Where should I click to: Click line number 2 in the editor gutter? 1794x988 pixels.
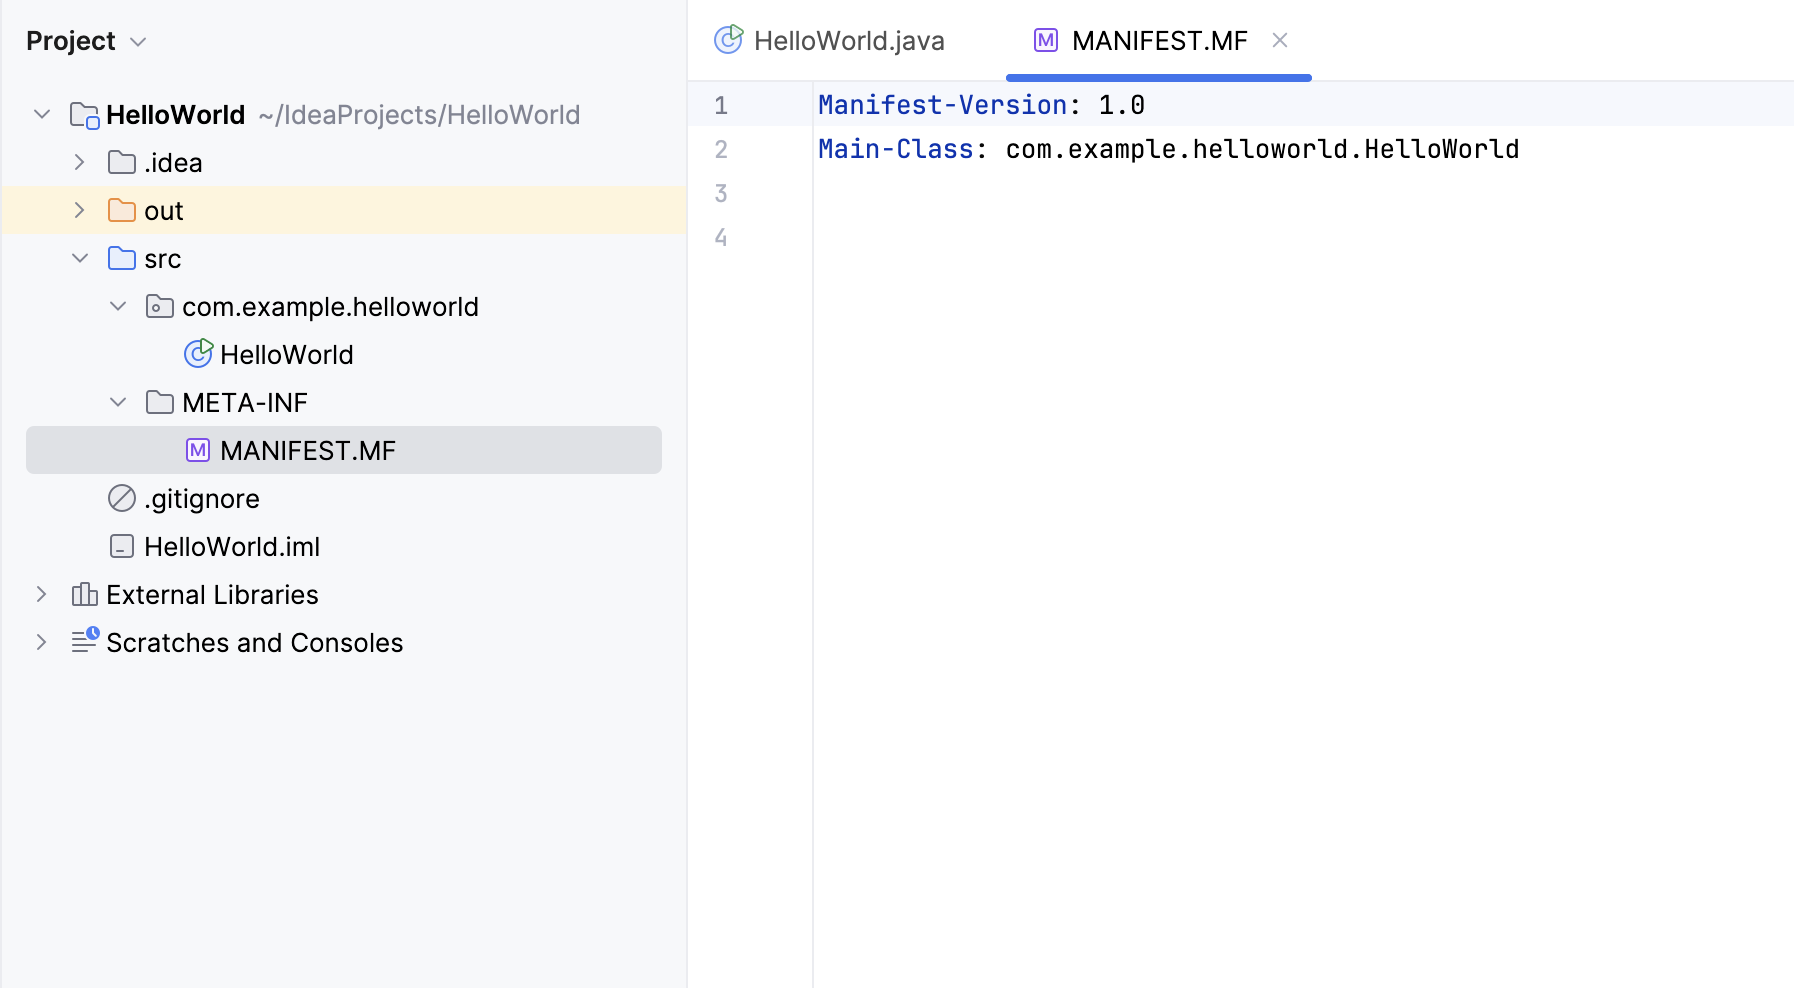[x=721, y=149]
